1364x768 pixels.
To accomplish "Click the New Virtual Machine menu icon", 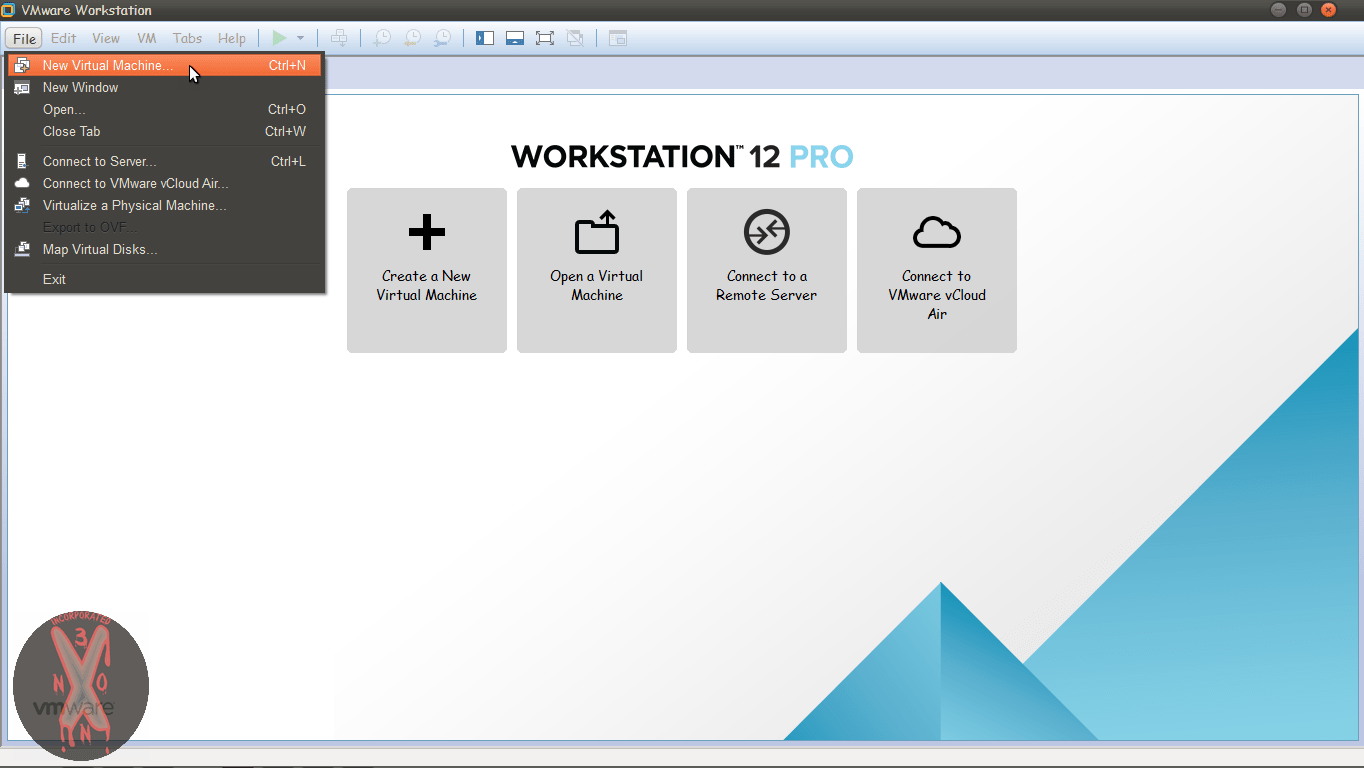I will (x=22, y=65).
